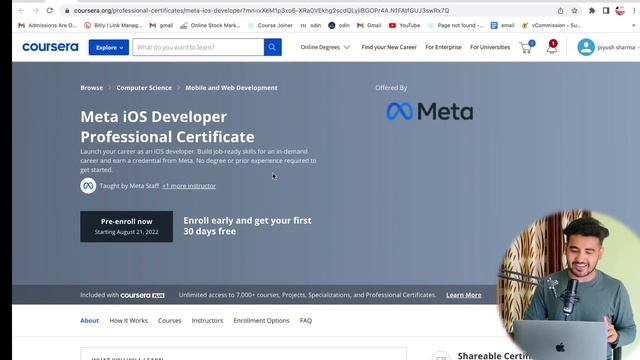Expand Online Degrees menu
Viewport: 640px width, 360px height.
pyautogui.click(x=325, y=47)
